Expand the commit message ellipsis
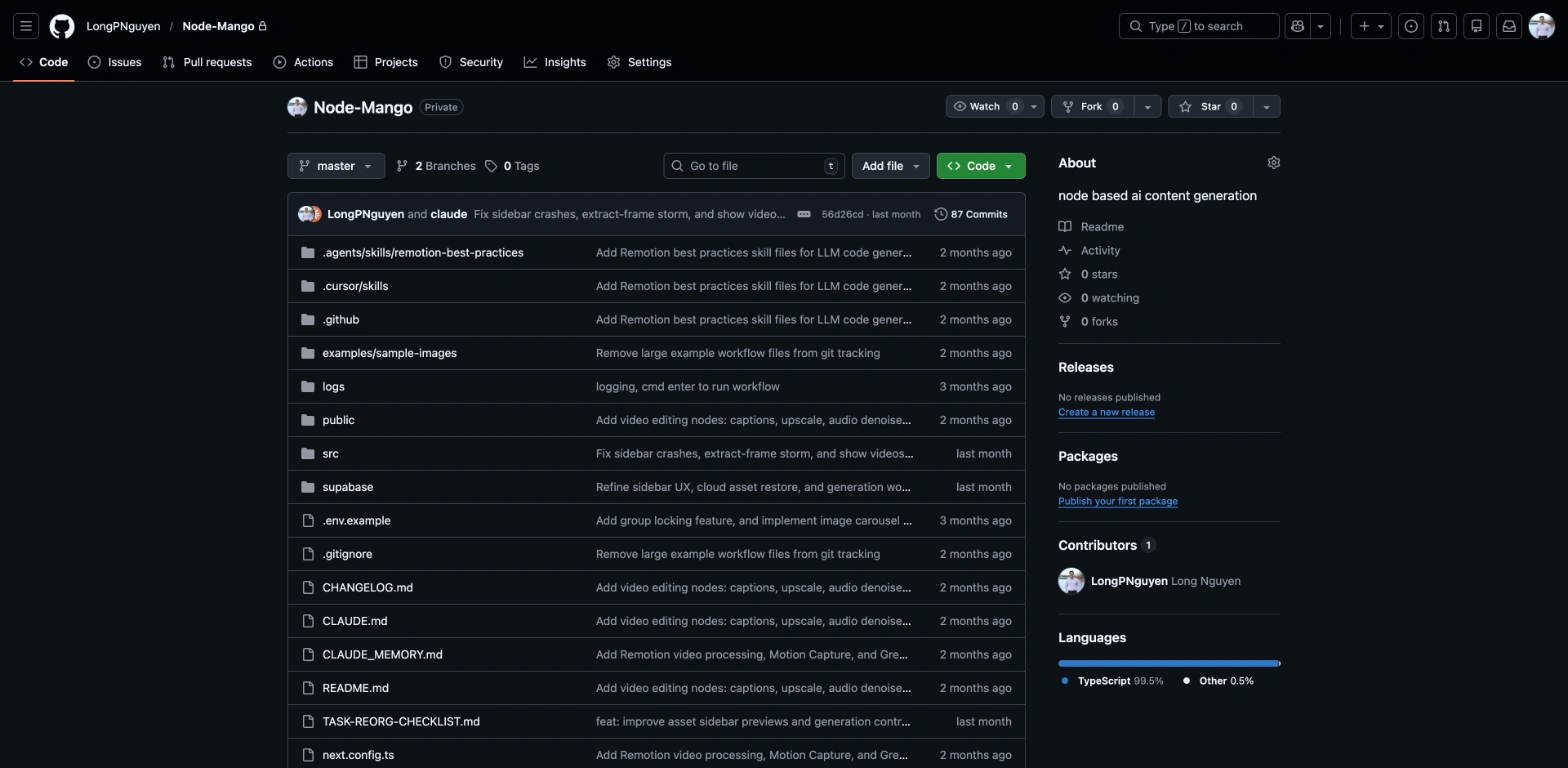The image size is (1568, 768). 804,214
